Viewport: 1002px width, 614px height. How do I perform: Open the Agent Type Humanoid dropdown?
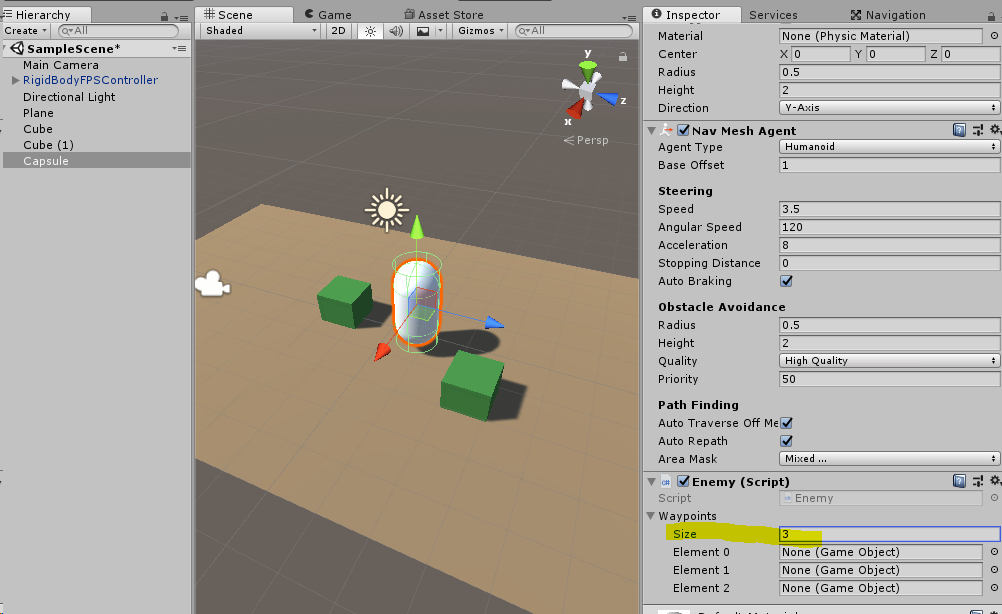[x=889, y=147]
